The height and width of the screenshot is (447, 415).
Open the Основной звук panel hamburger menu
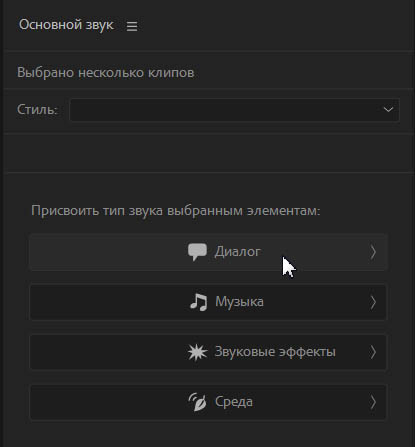pyautogui.click(x=132, y=26)
